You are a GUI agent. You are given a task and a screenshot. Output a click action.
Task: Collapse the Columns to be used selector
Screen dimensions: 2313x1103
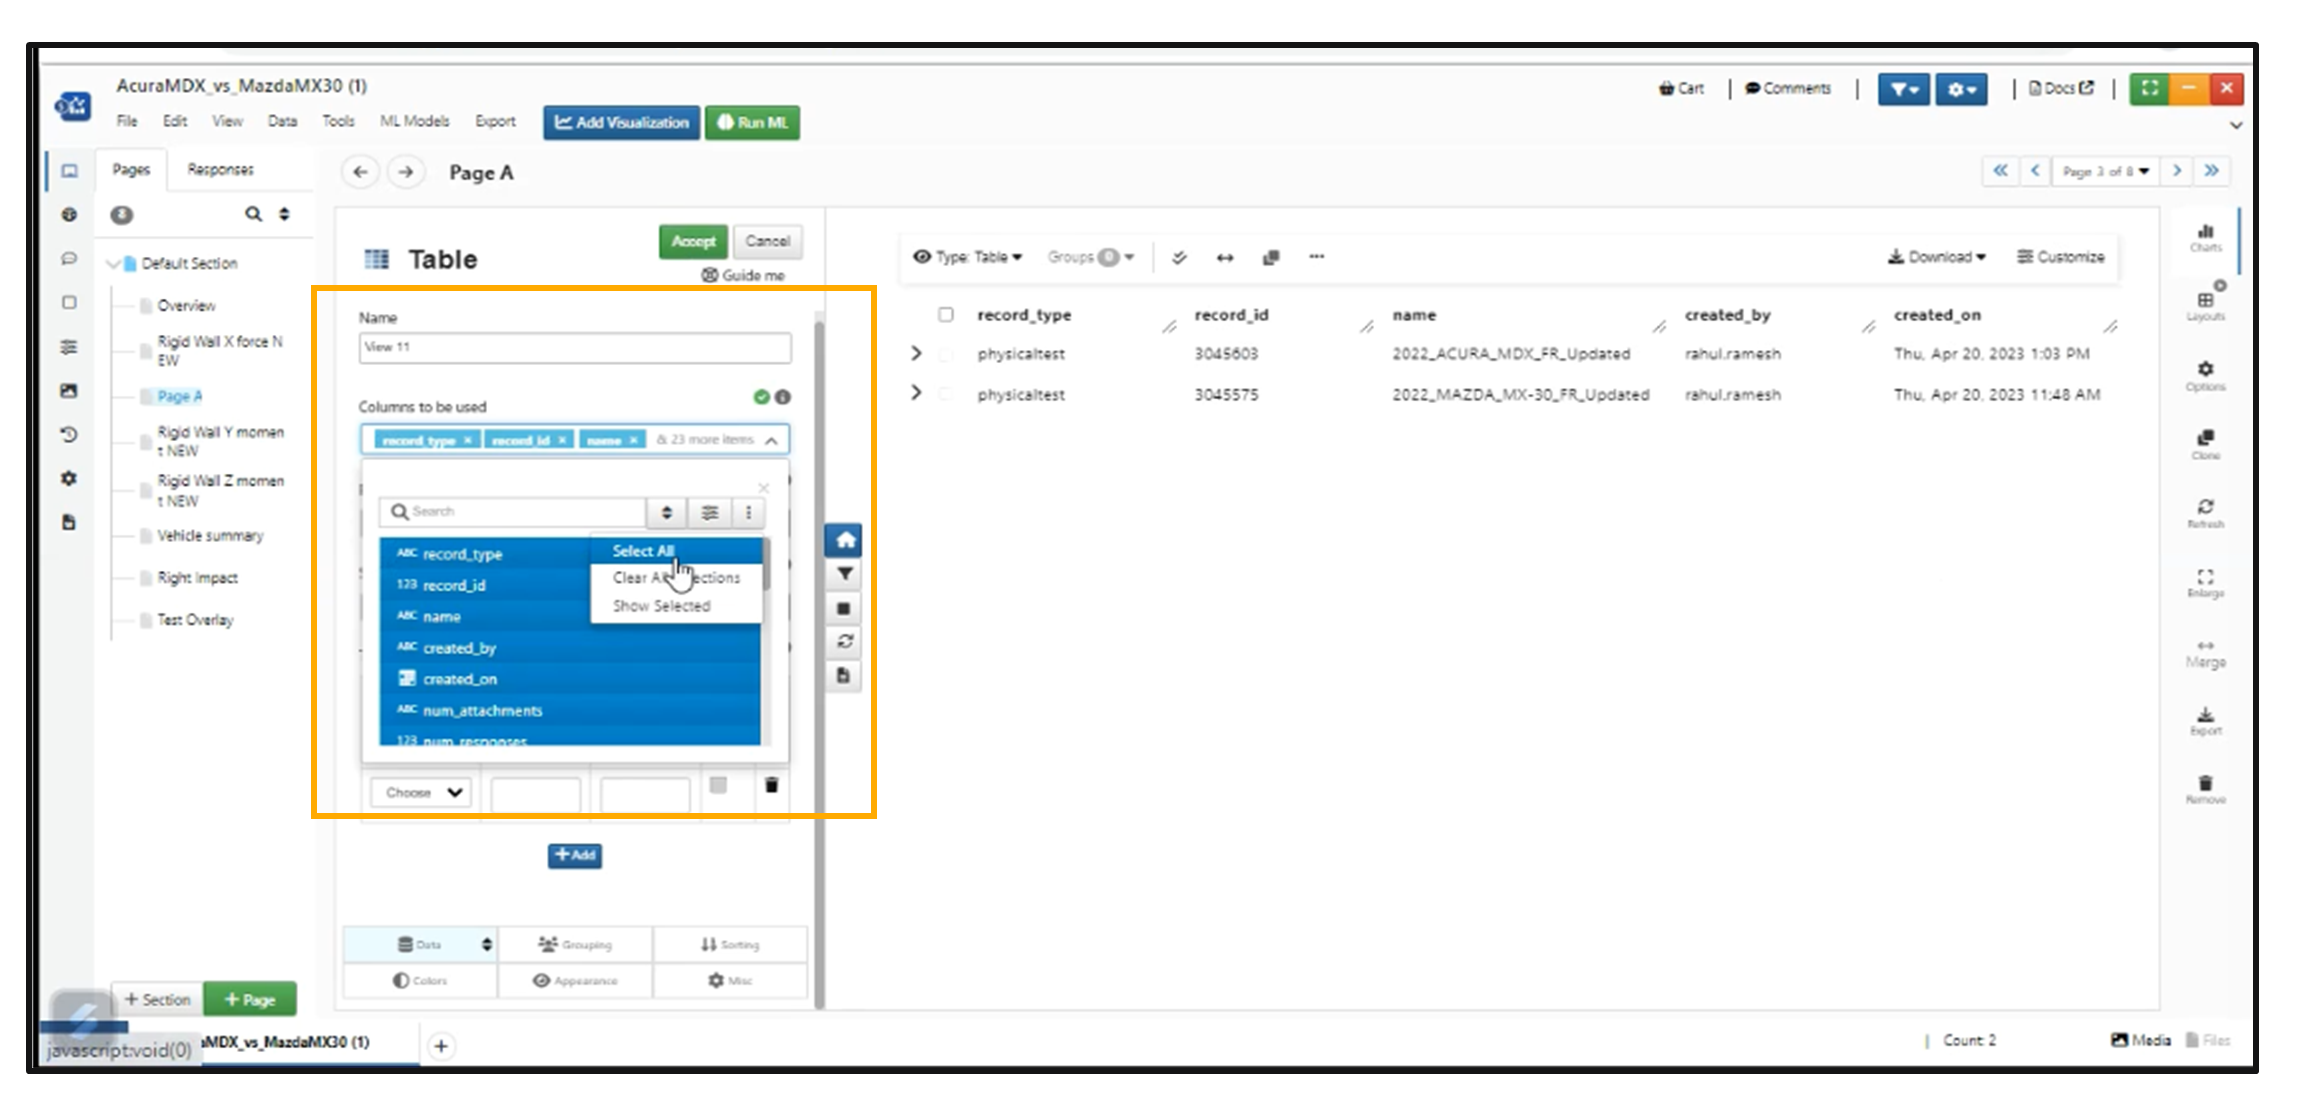pyautogui.click(x=772, y=440)
